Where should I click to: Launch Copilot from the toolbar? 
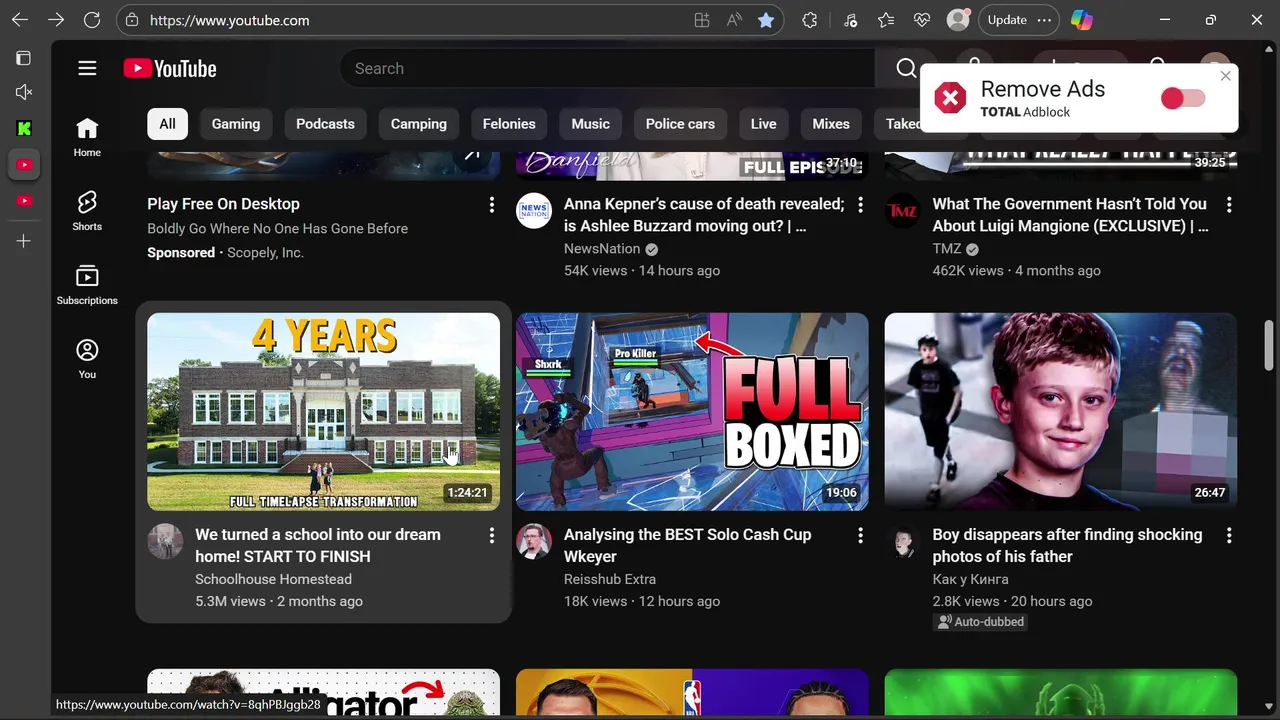click(x=1081, y=20)
